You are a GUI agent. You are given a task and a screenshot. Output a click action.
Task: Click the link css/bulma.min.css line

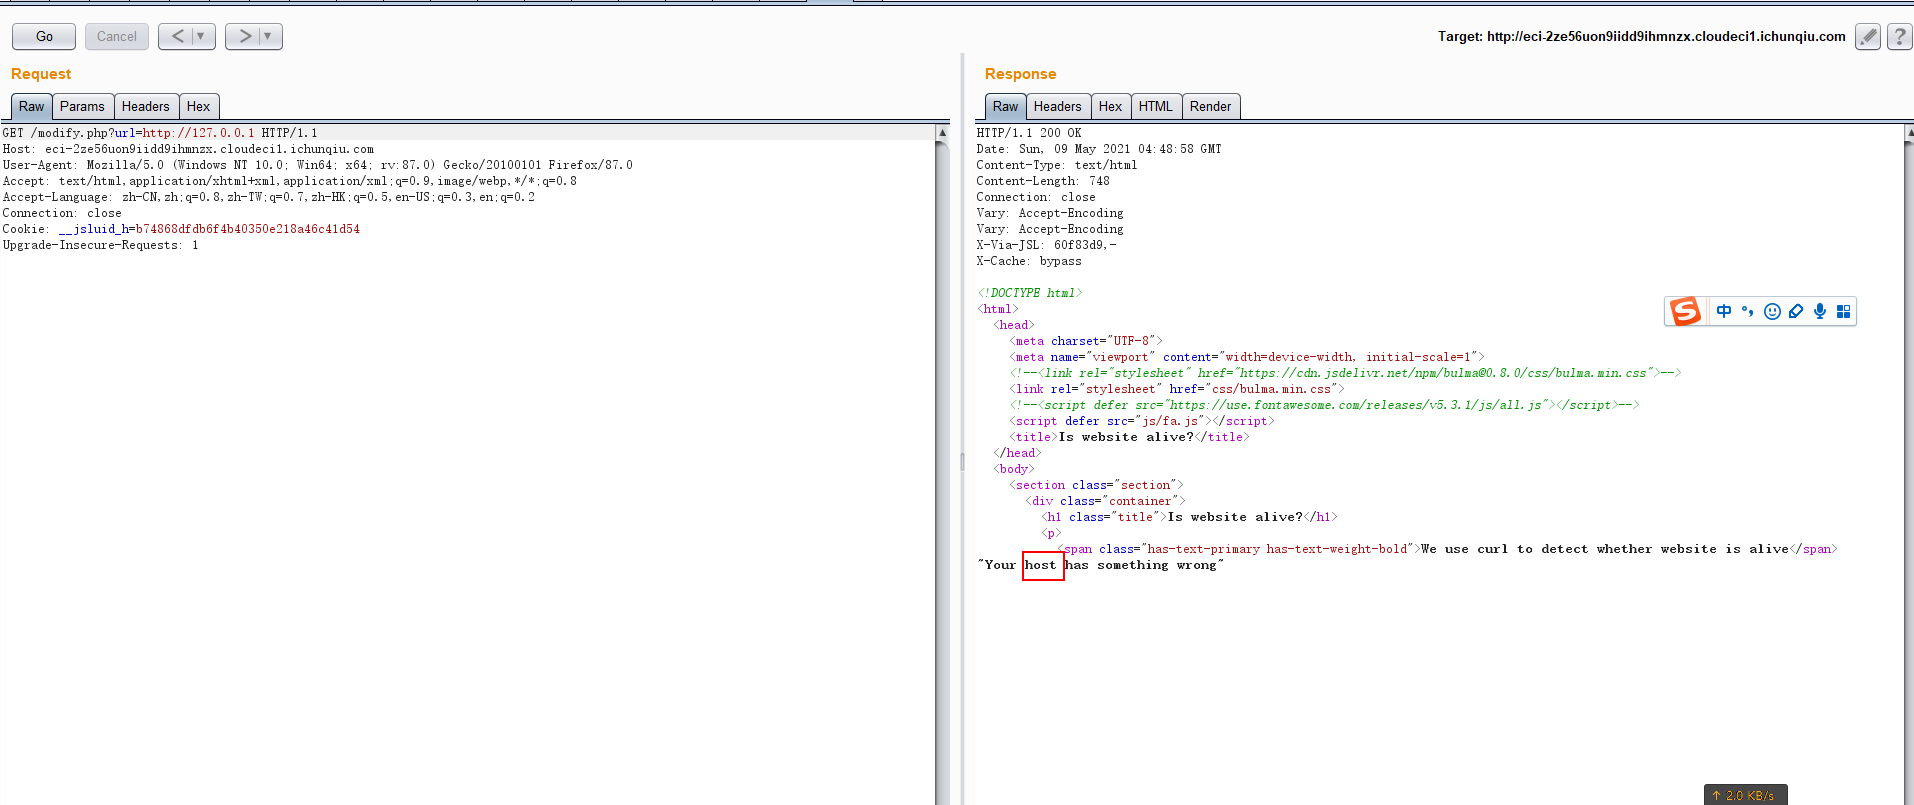tap(1177, 389)
